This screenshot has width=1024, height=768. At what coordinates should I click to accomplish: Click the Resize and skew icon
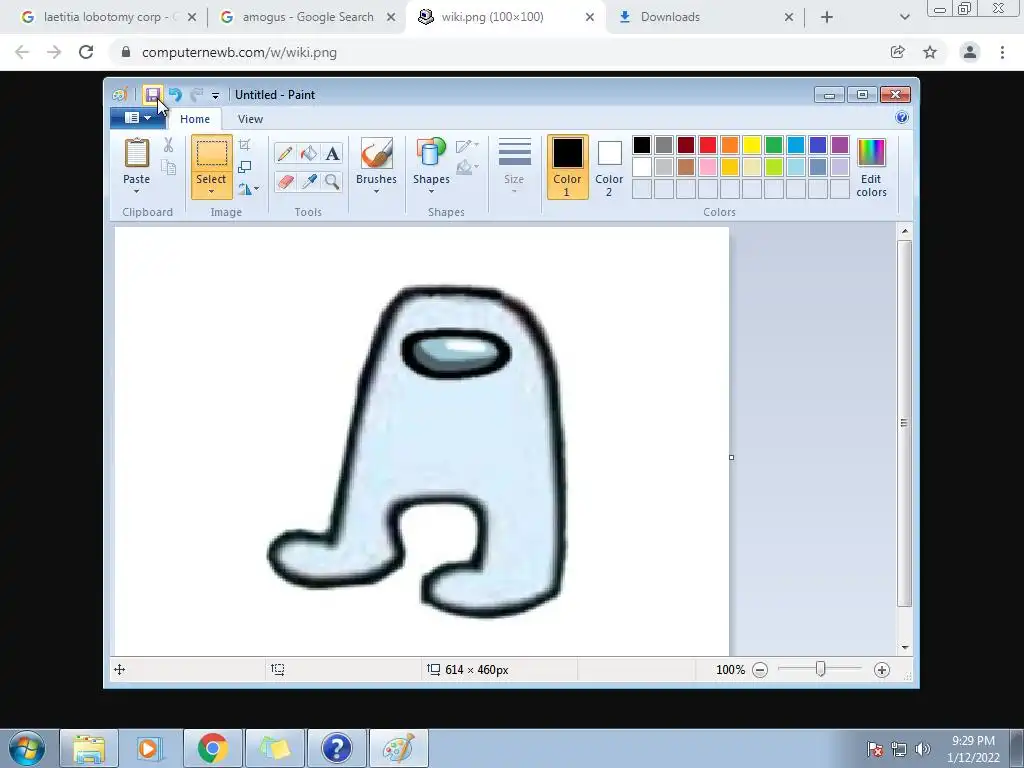pos(245,167)
